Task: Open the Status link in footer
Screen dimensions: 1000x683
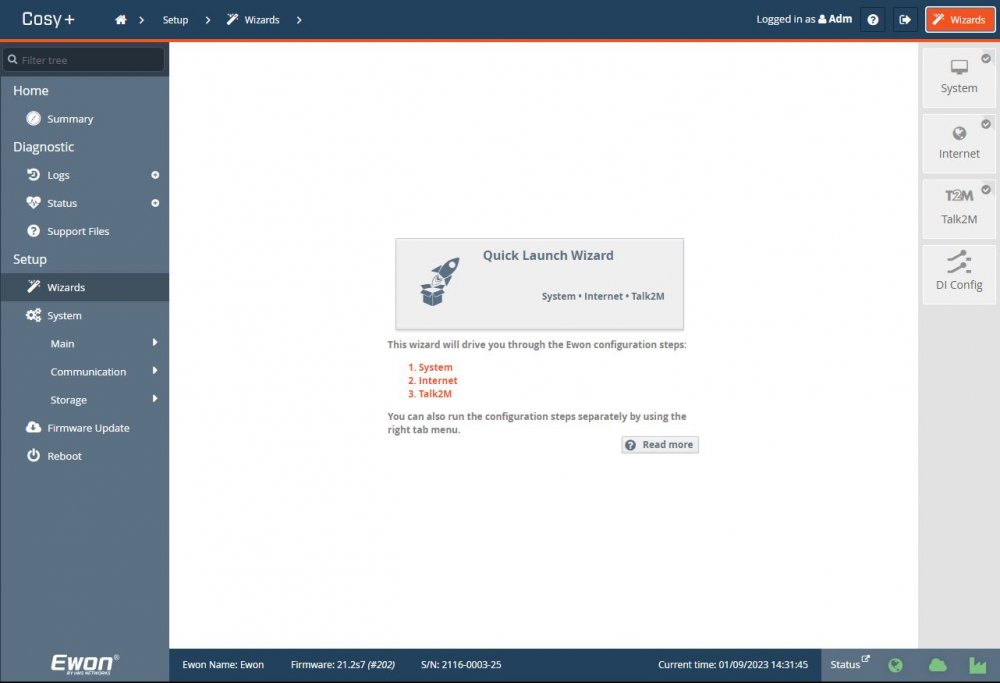Action: pyautogui.click(x=849, y=664)
